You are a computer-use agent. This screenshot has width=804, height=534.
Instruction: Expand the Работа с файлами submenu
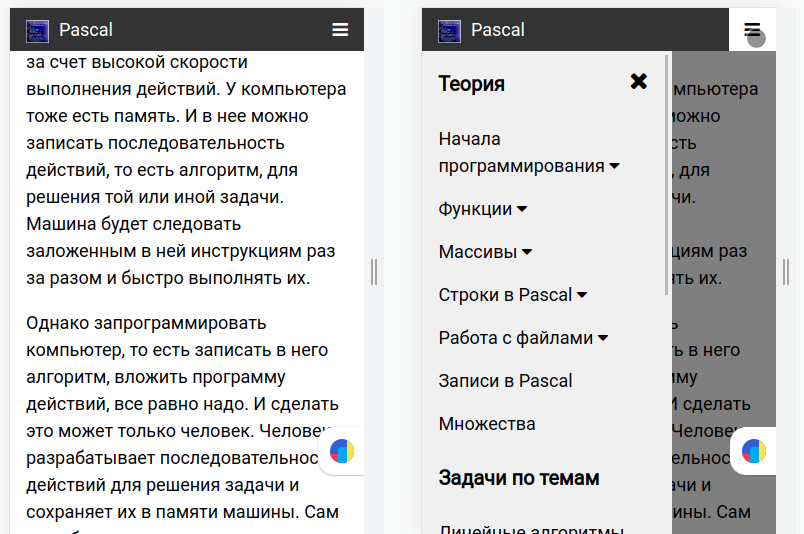click(x=523, y=338)
